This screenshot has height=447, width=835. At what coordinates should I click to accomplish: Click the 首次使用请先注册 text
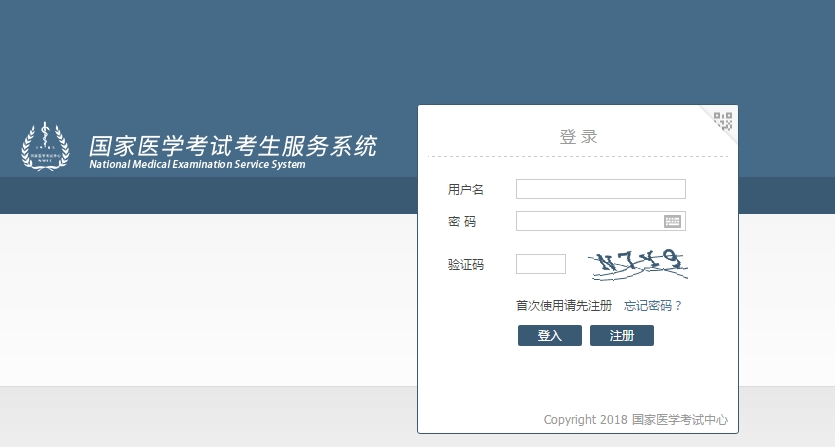click(x=563, y=305)
